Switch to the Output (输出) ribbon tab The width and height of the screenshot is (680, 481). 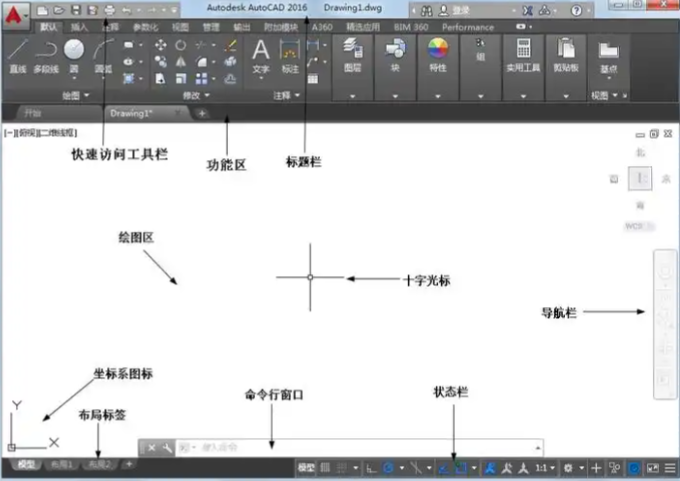241,27
